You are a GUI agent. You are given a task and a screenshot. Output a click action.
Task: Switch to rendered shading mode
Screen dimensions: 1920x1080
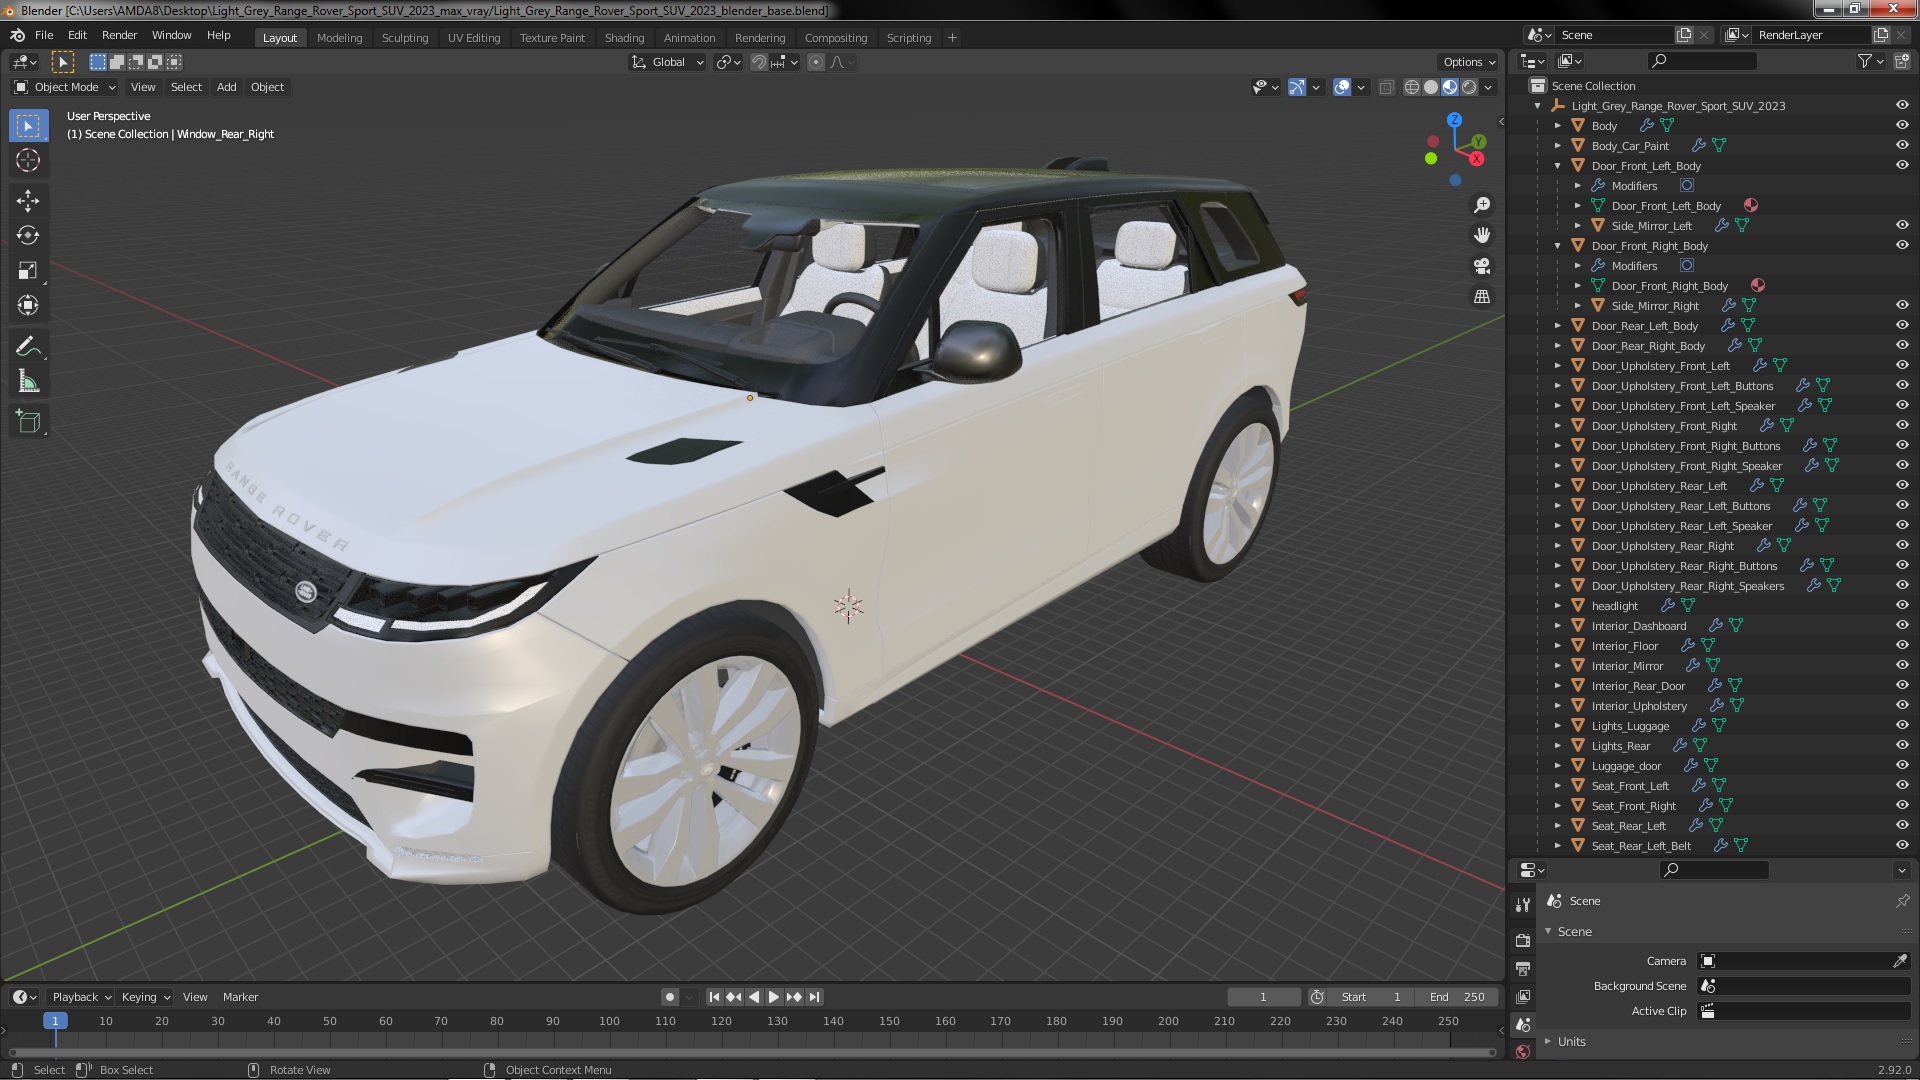(1469, 87)
